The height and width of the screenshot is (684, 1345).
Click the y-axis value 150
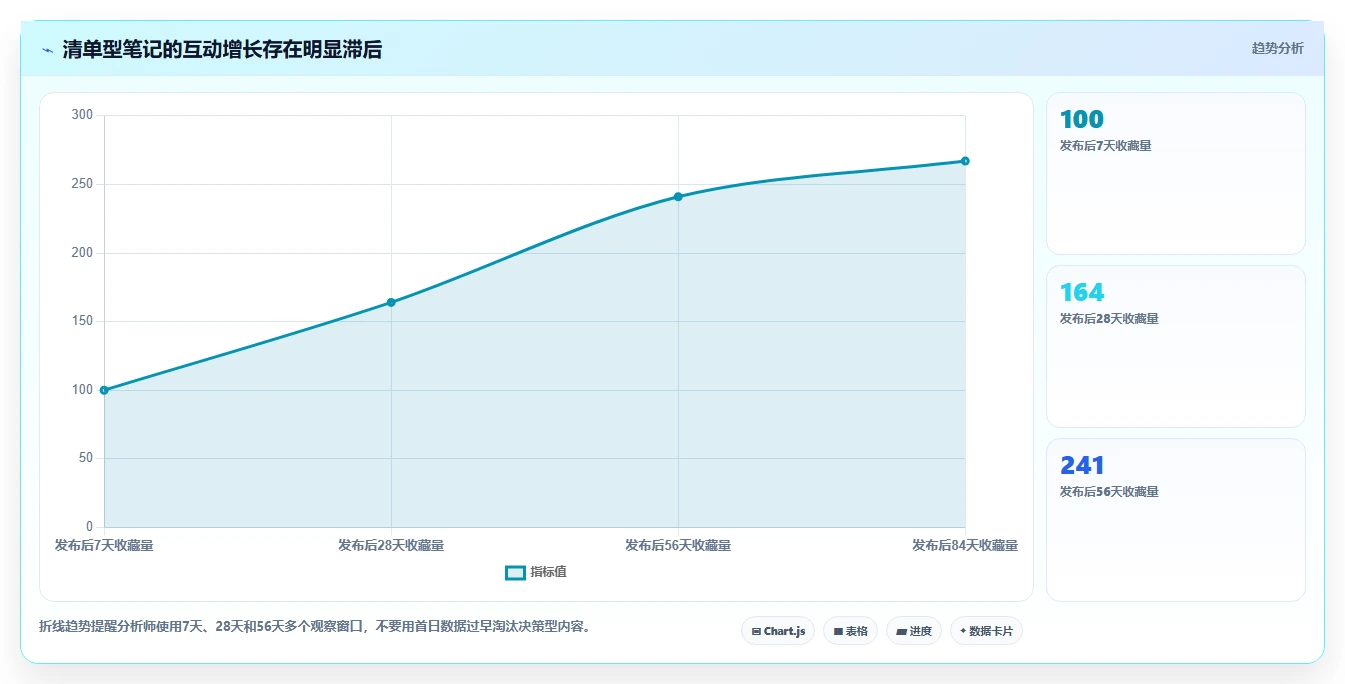[x=83, y=321]
